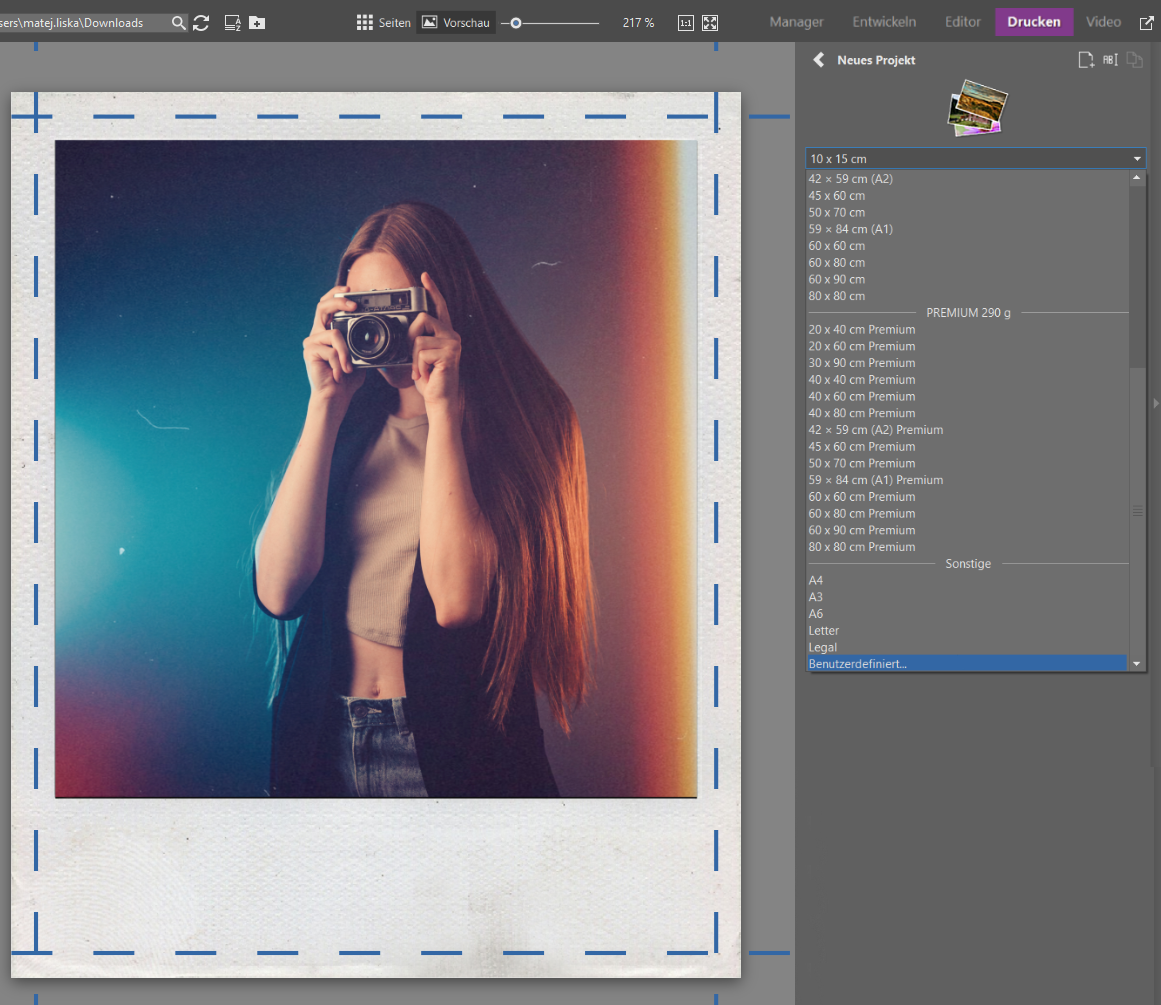The height and width of the screenshot is (1005, 1161).
Task: Click the search magnifier in path bar
Action: 178,22
